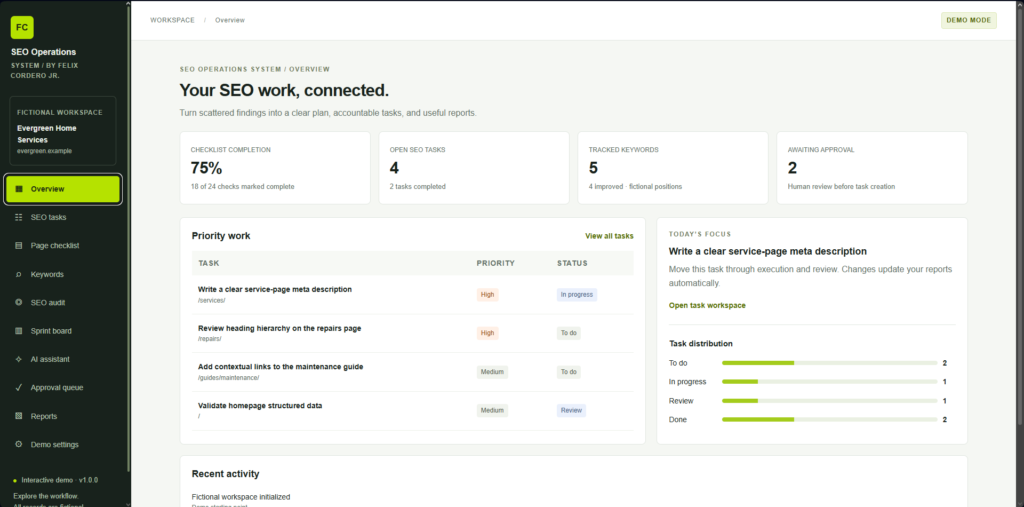Open Page checklist section
This screenshot has height=507, width=1024.
coord(63,246)
